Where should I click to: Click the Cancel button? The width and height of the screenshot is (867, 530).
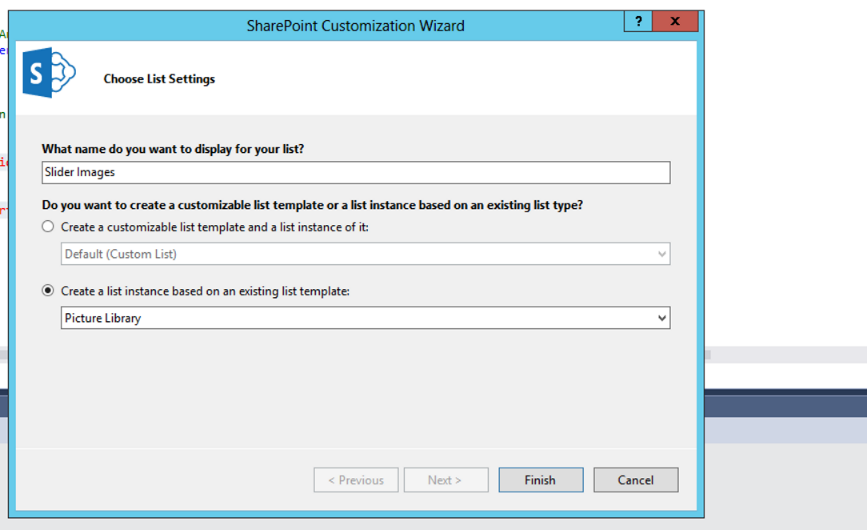coord(636,480)
